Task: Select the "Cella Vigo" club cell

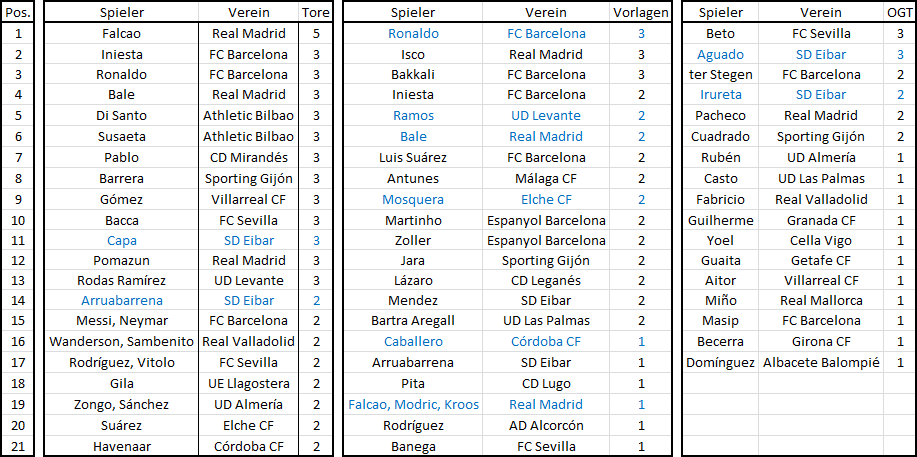Action: click(821, 241)
